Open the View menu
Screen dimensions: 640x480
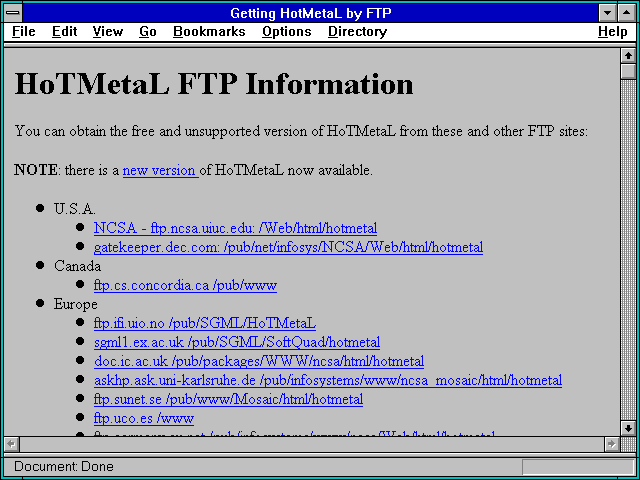point(108,31)
